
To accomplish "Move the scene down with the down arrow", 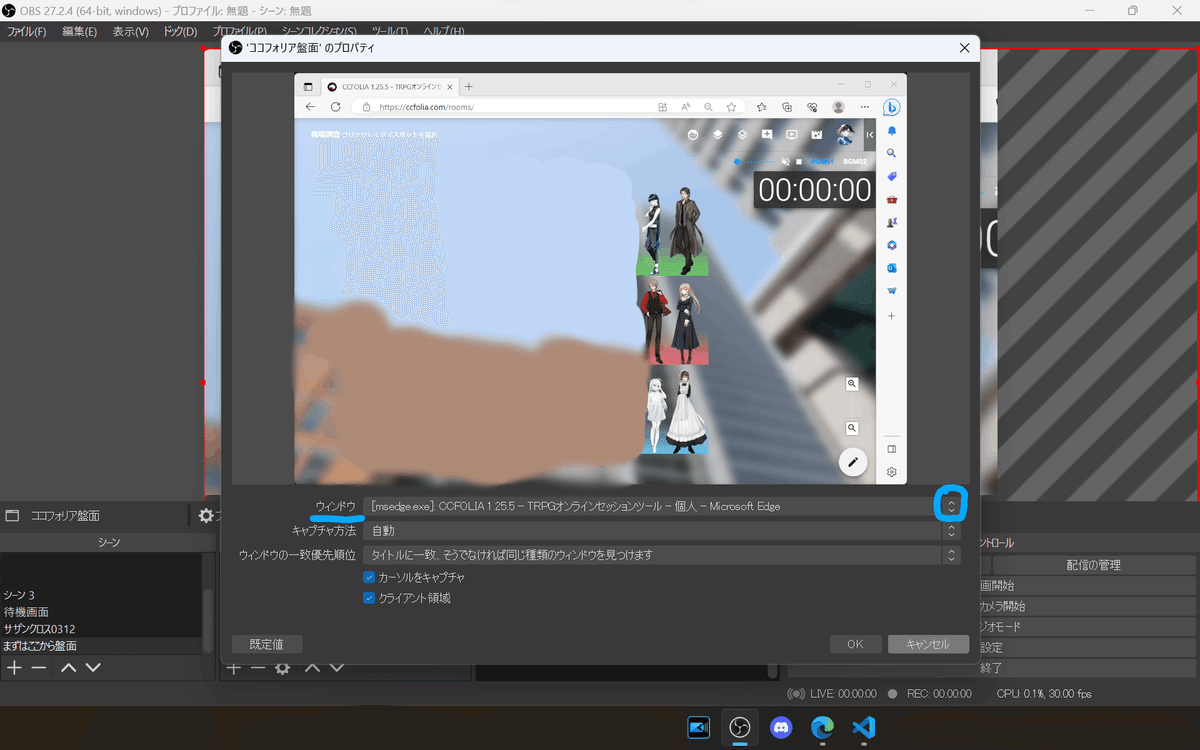I will click(93, 667).
